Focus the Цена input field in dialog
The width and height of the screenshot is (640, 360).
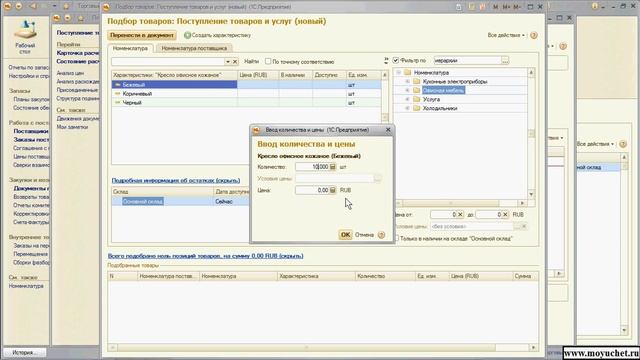(x=312, y=190)
